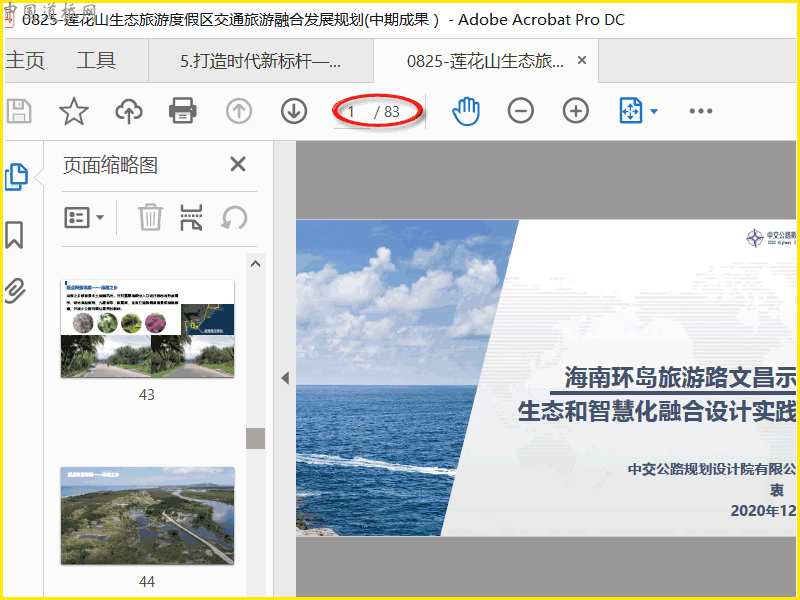Switch to 主页 tab
This screenshot has width=800, height=600.
[25, 61]
